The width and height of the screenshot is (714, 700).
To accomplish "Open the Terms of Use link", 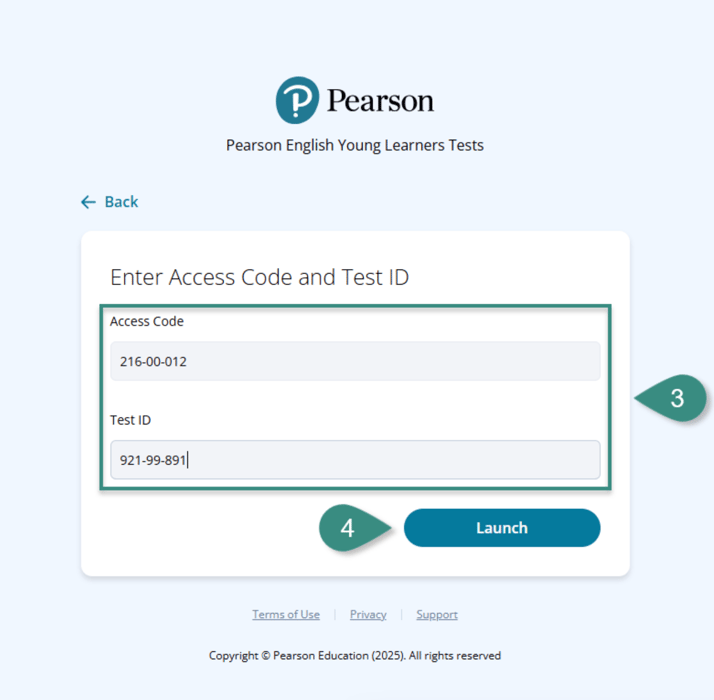I will tap(286, 614).
